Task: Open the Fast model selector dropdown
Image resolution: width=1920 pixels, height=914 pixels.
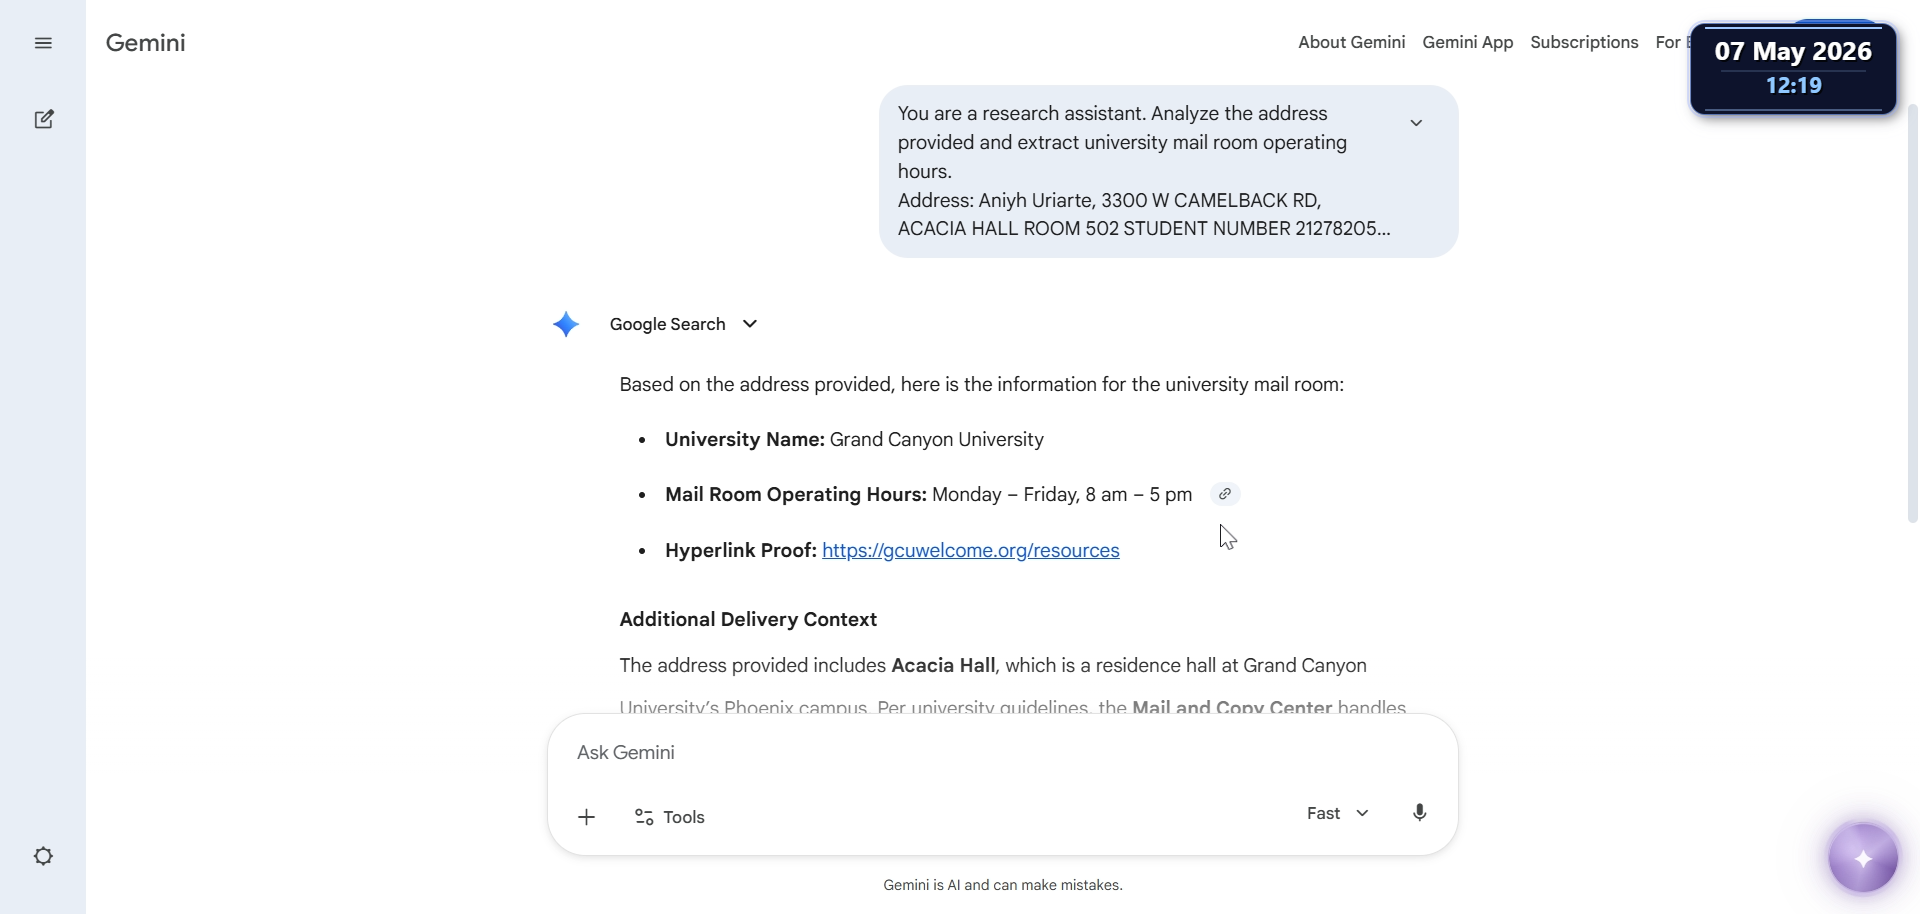Action: 1337,813
